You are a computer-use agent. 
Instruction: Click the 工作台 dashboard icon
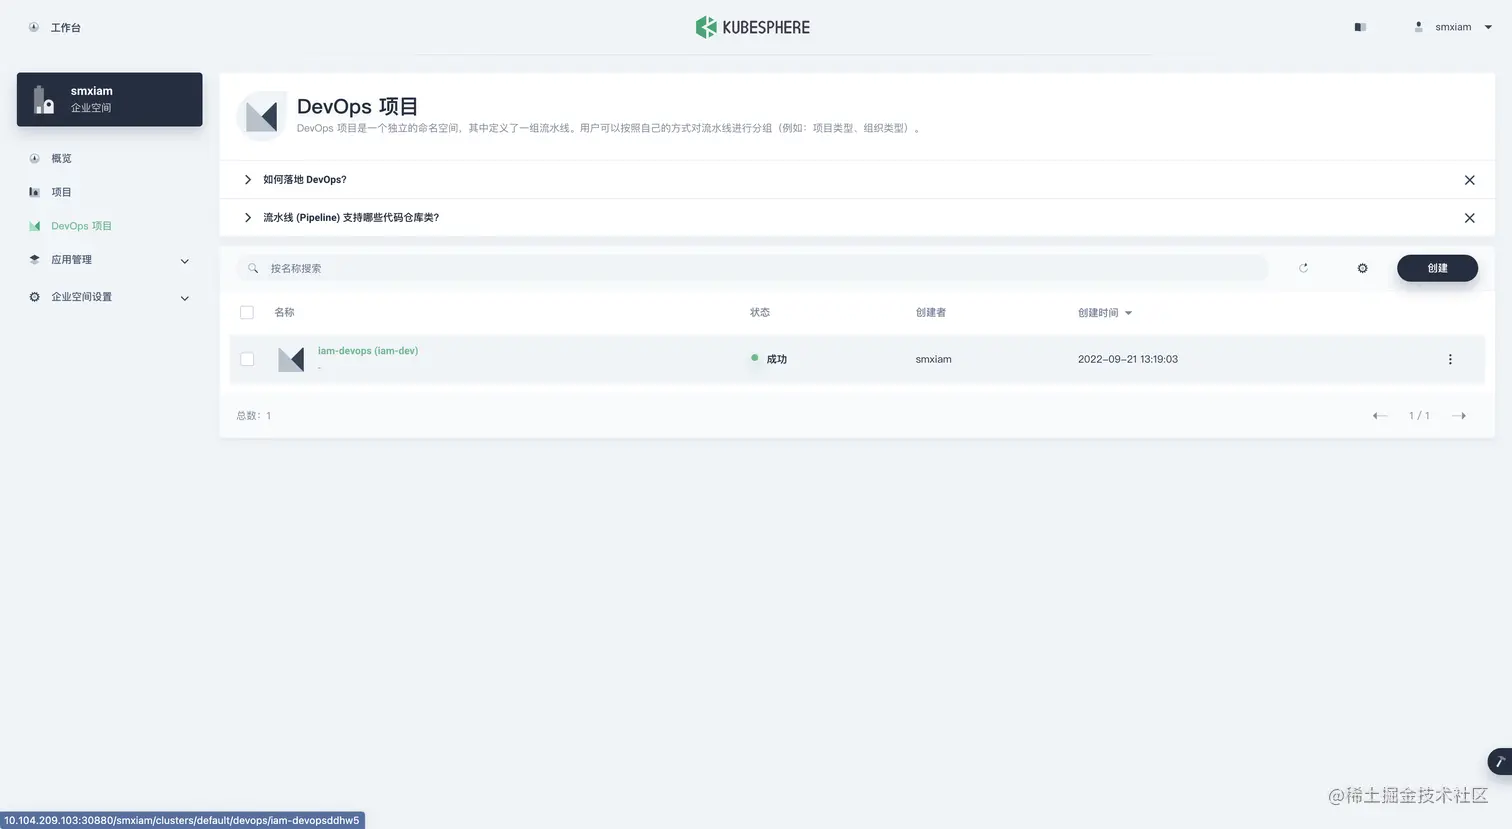(x=34, y=27)
